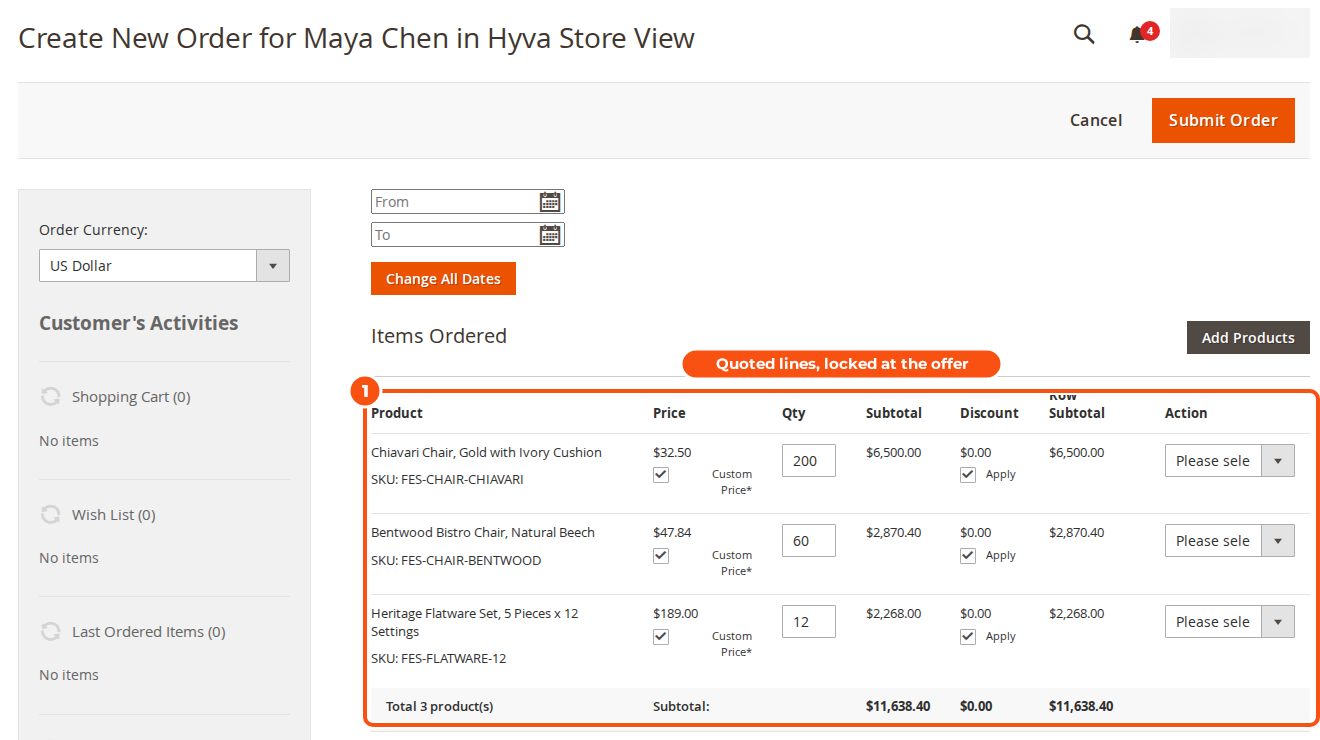
Task: Edit quantity field showing 12
Action: [808, 622]
